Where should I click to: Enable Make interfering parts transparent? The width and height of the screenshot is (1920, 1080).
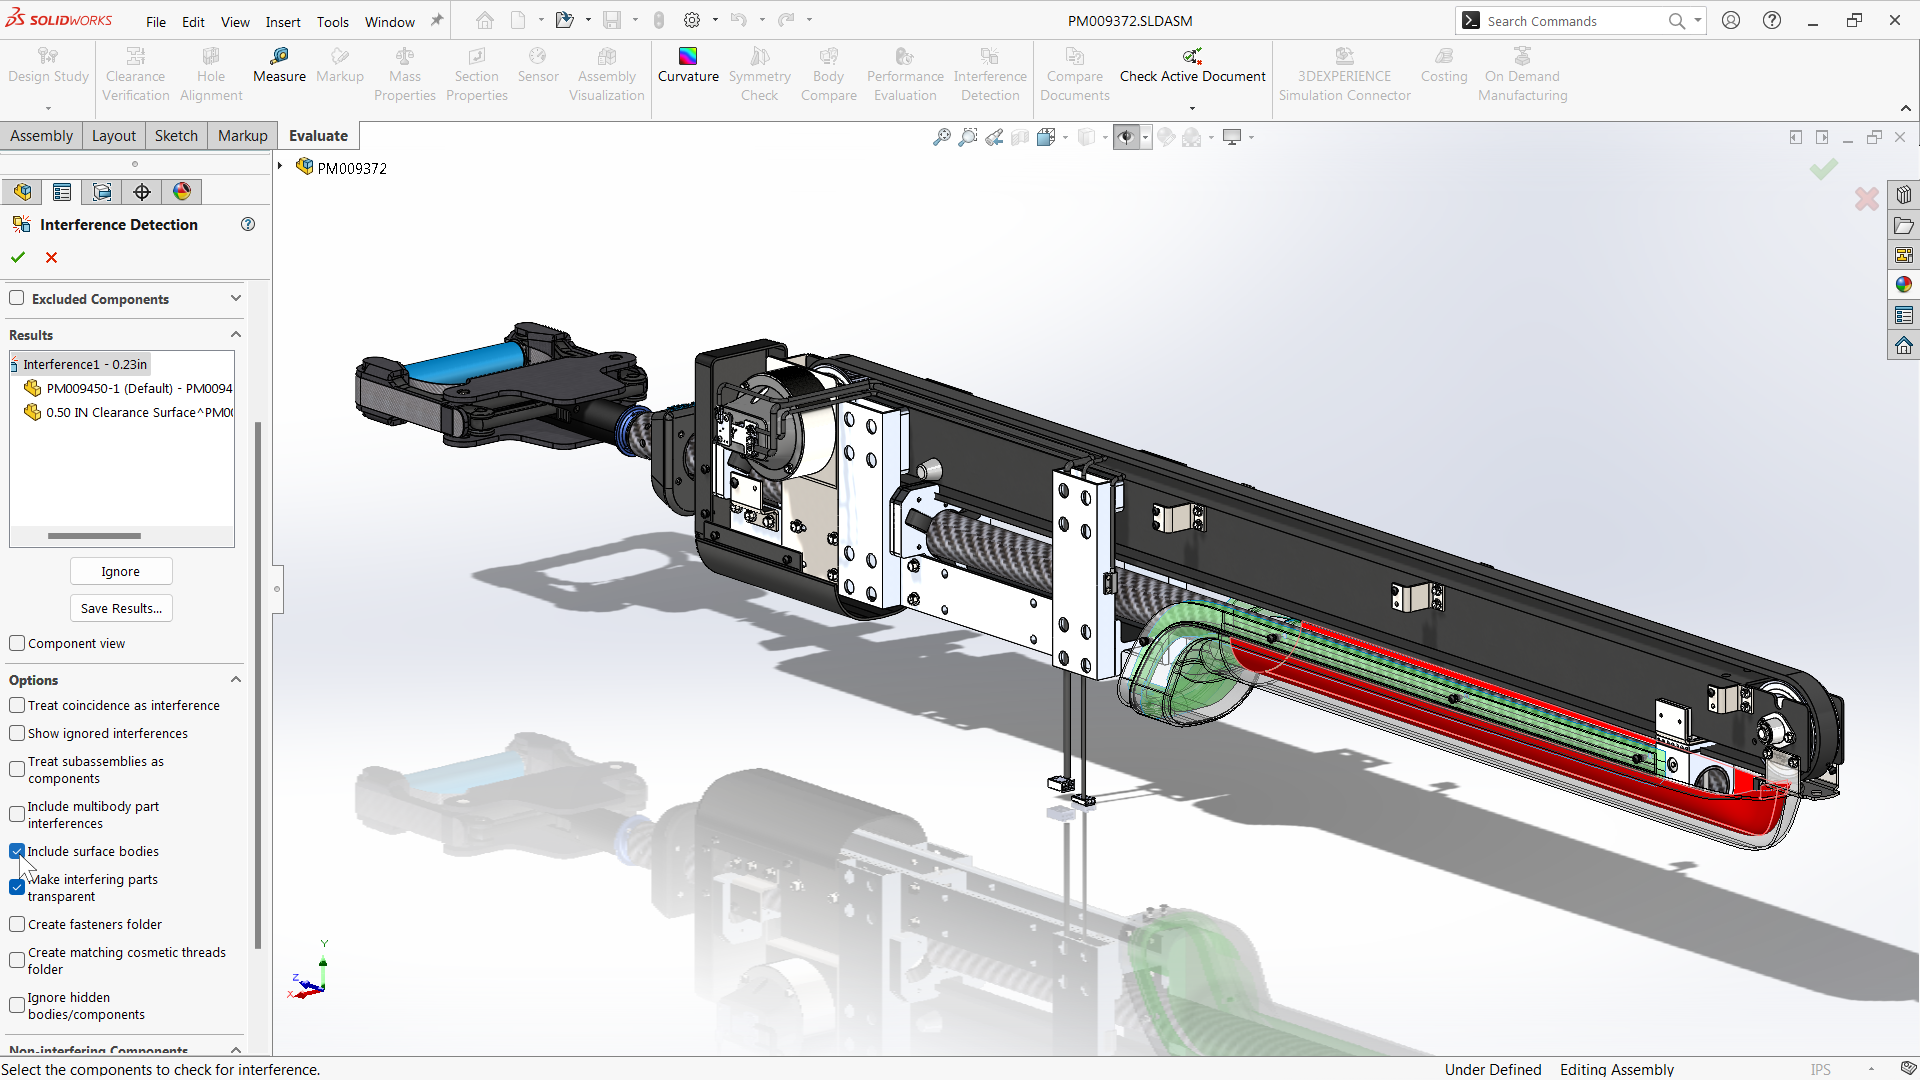pos(18,886)
